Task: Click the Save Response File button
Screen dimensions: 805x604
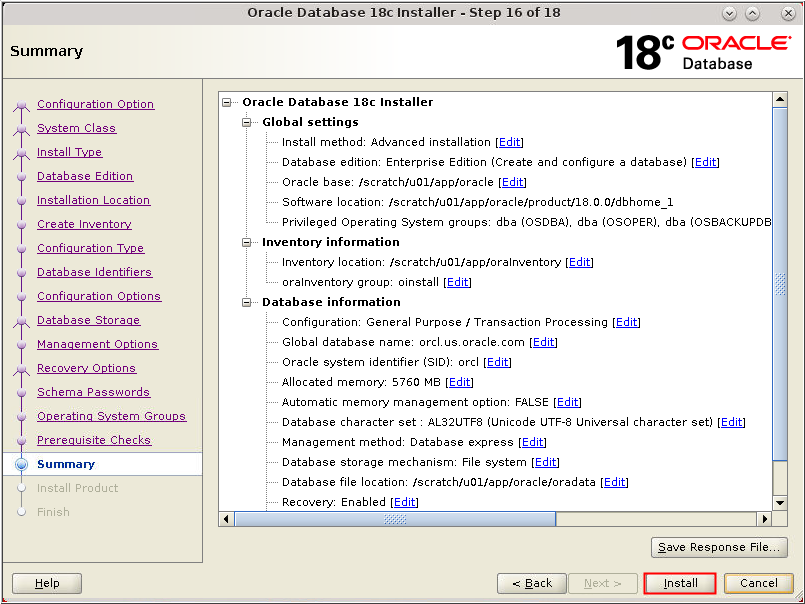Action: click(x=719, y=548)
